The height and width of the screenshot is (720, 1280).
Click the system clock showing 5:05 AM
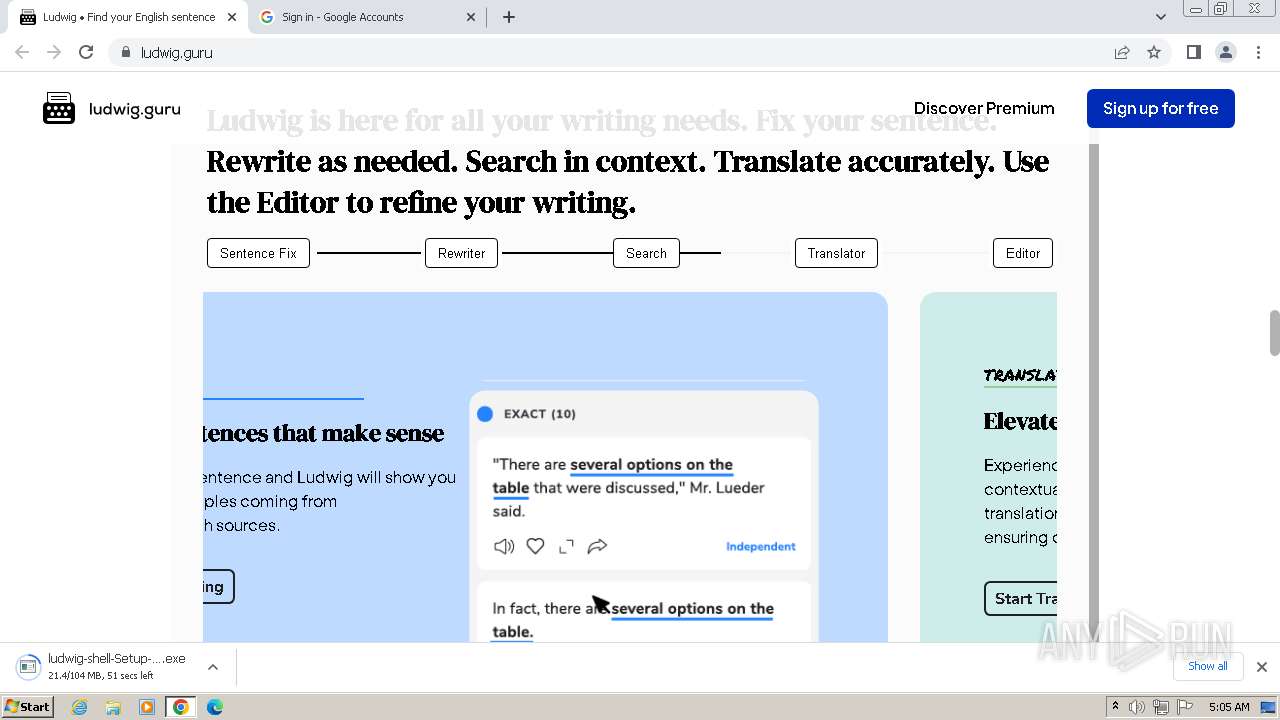click(1229, 707)
